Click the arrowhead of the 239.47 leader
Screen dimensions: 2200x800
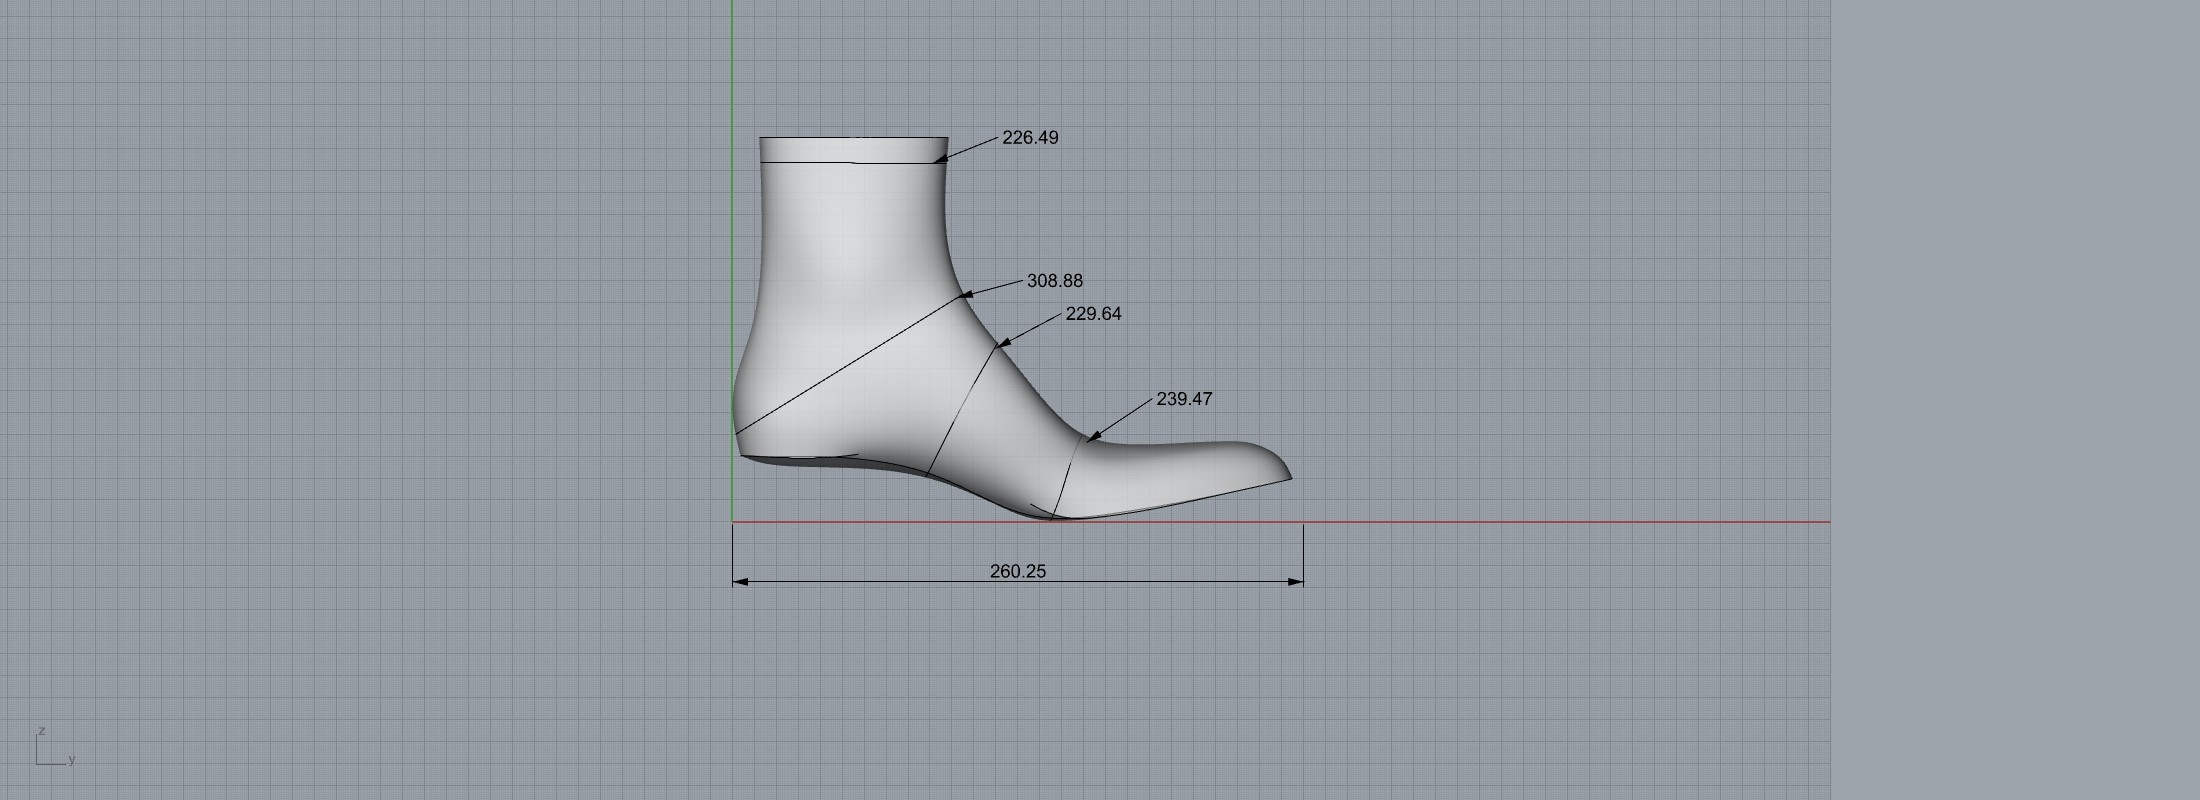(1093, 436)
